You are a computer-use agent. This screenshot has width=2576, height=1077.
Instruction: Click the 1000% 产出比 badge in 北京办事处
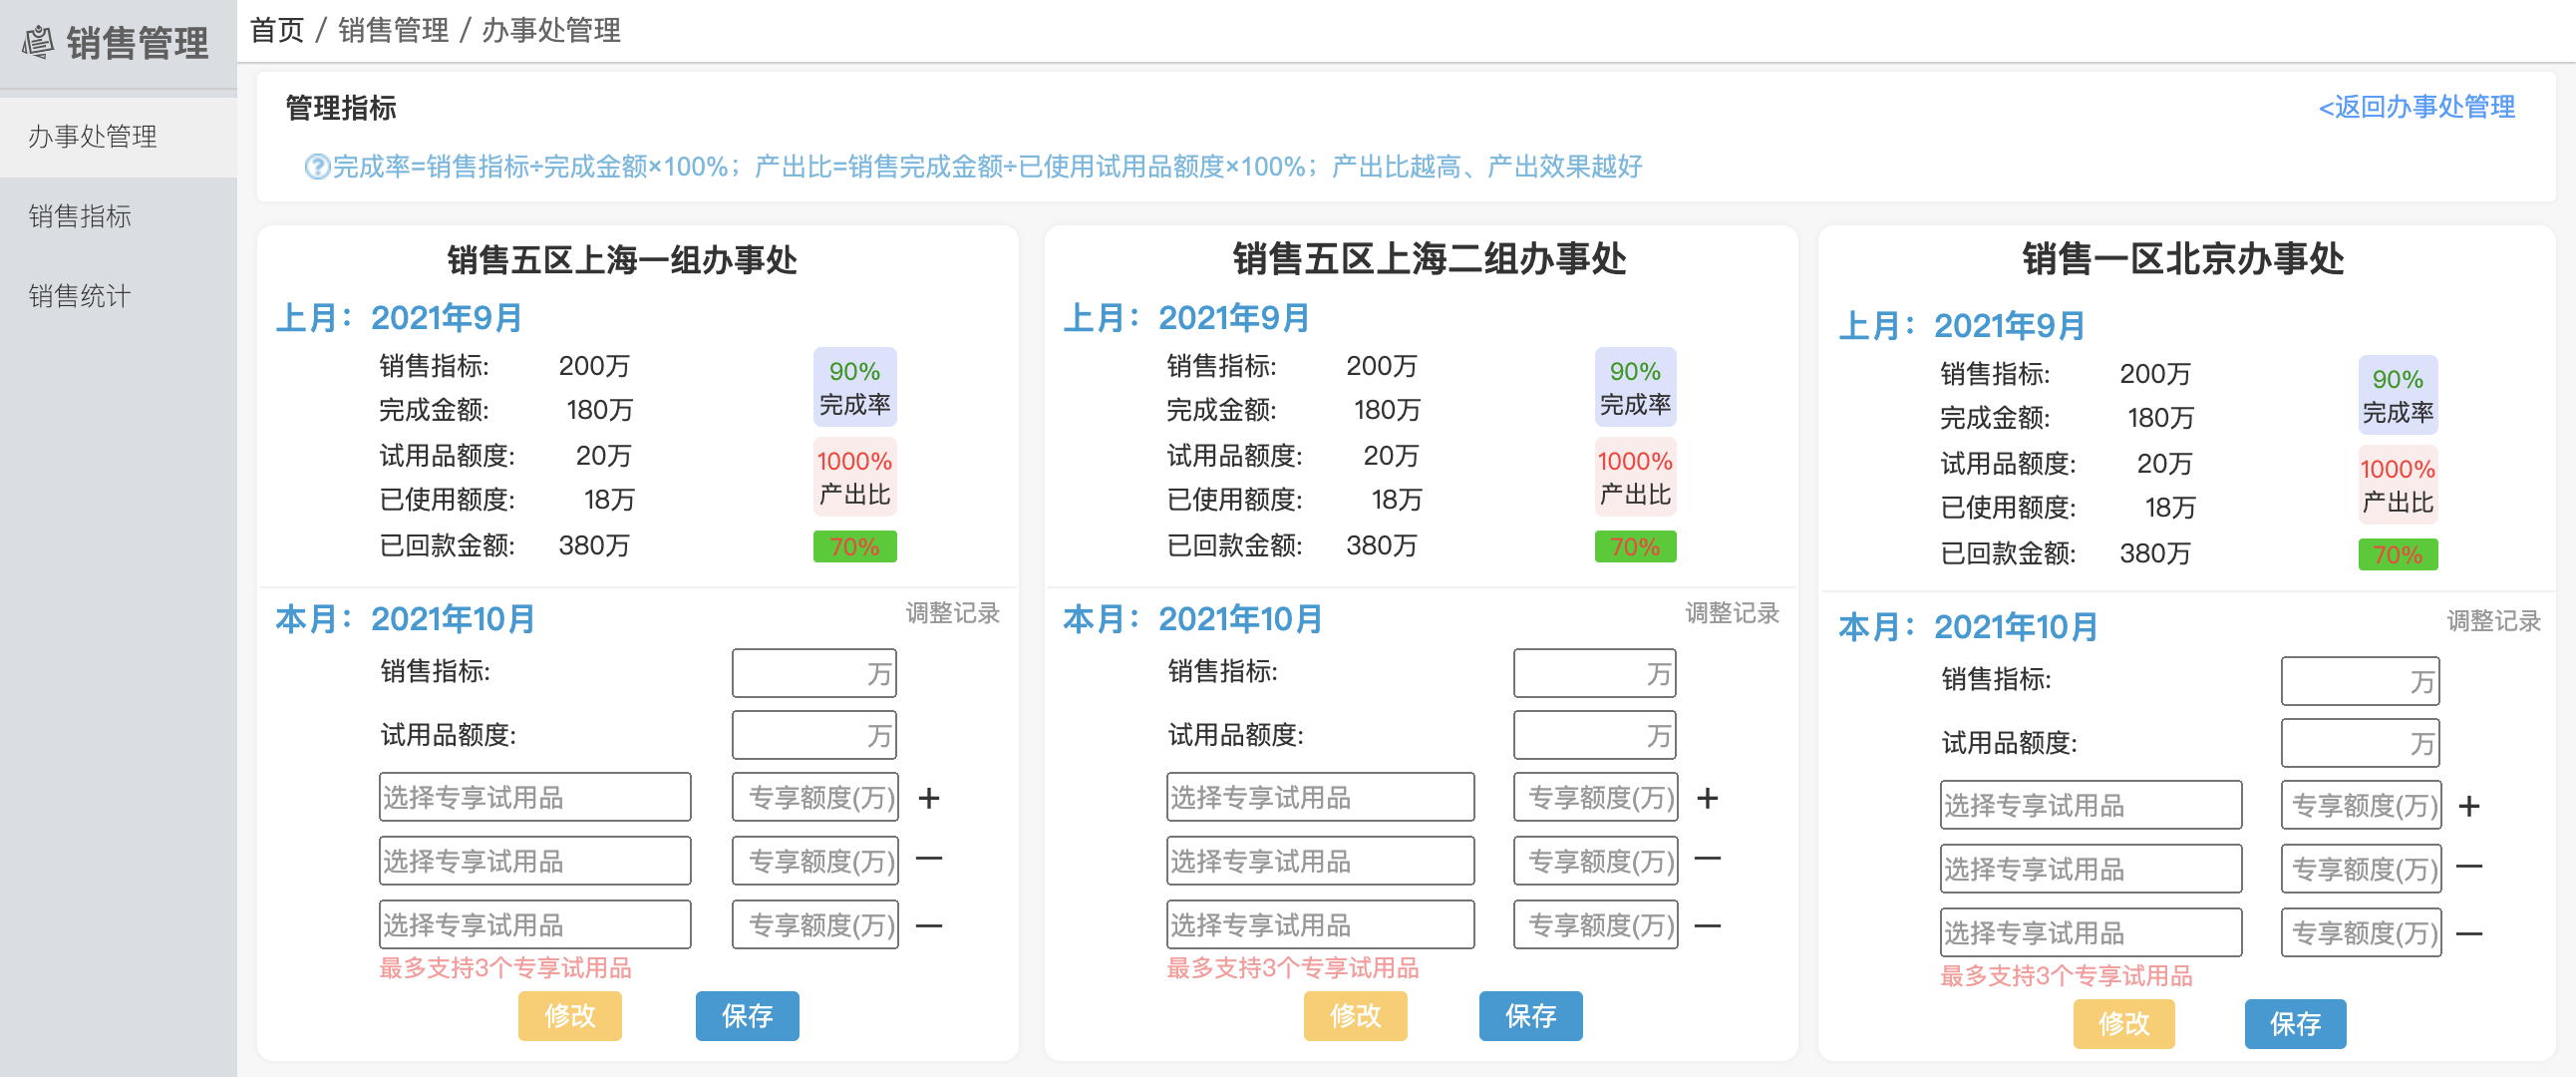pyautogui.click(x=2398, y=485)
